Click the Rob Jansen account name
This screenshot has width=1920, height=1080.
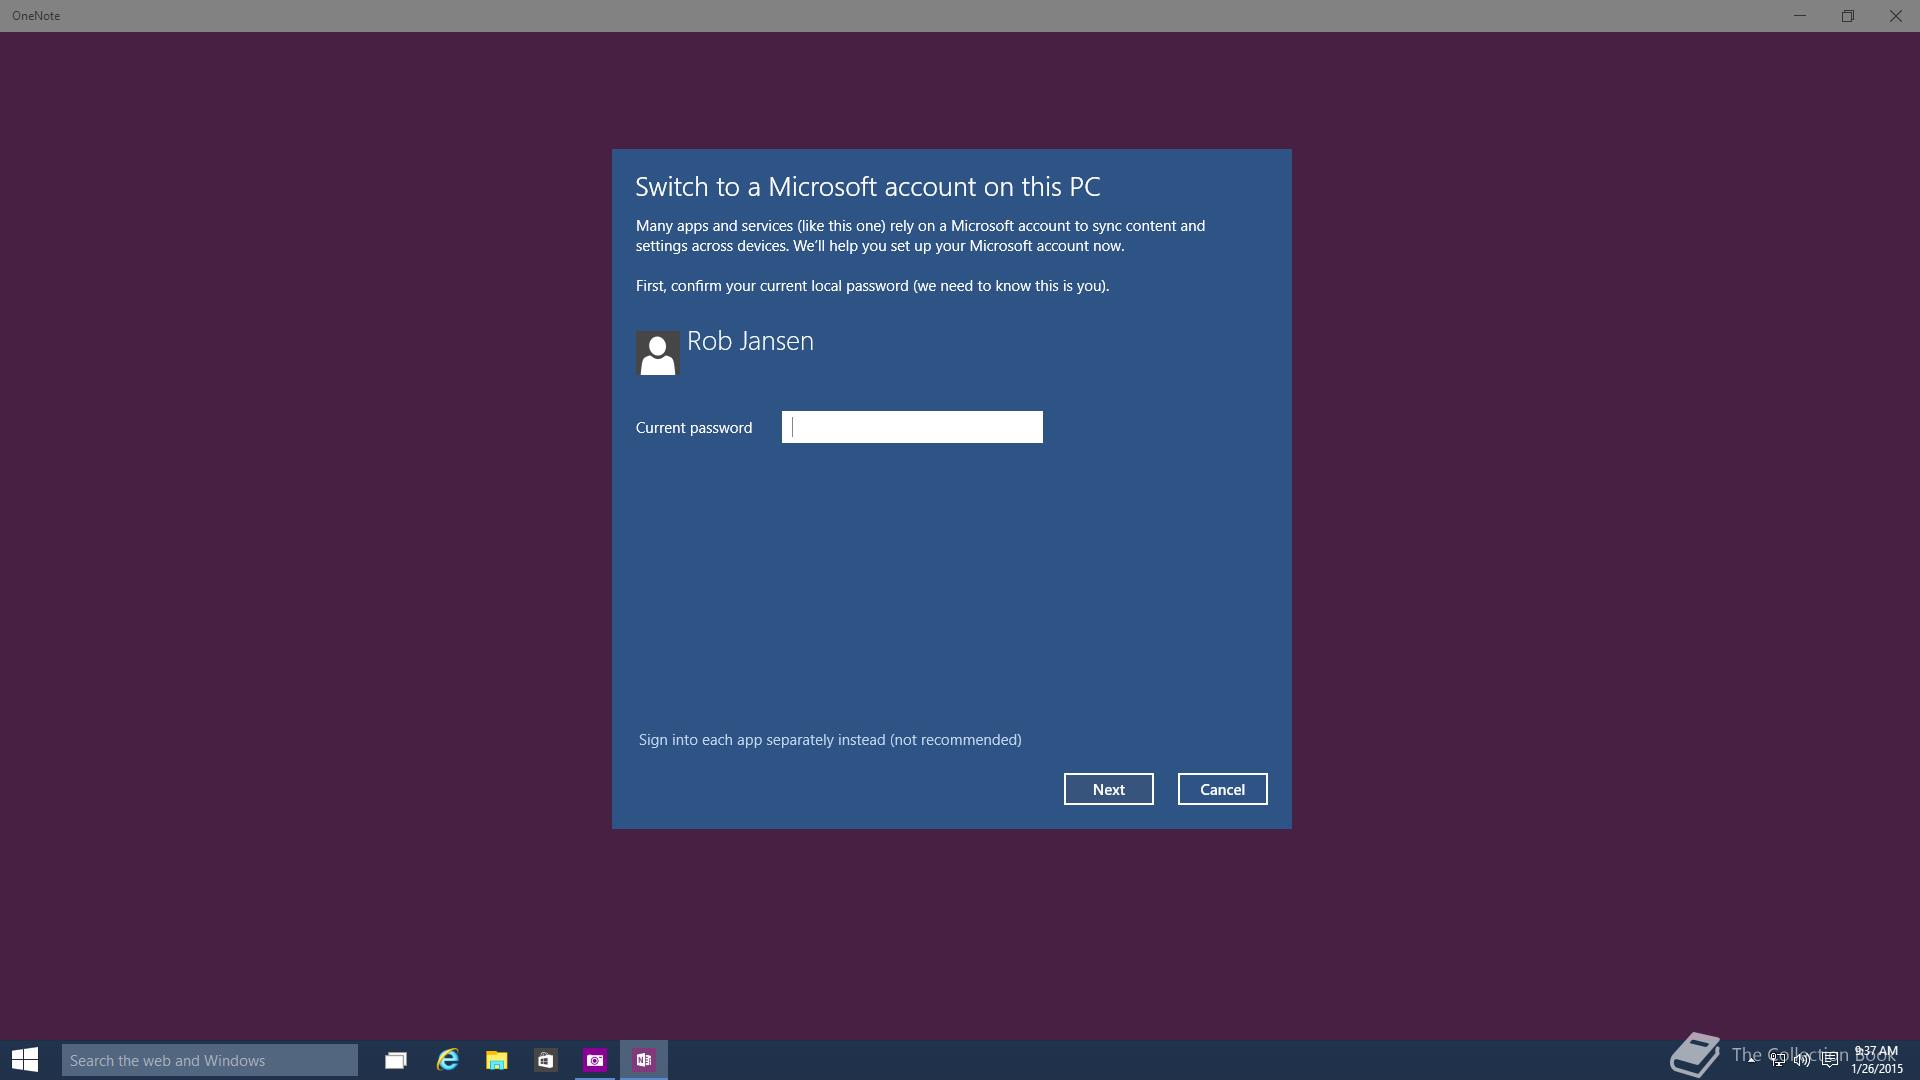click(750, 341)
